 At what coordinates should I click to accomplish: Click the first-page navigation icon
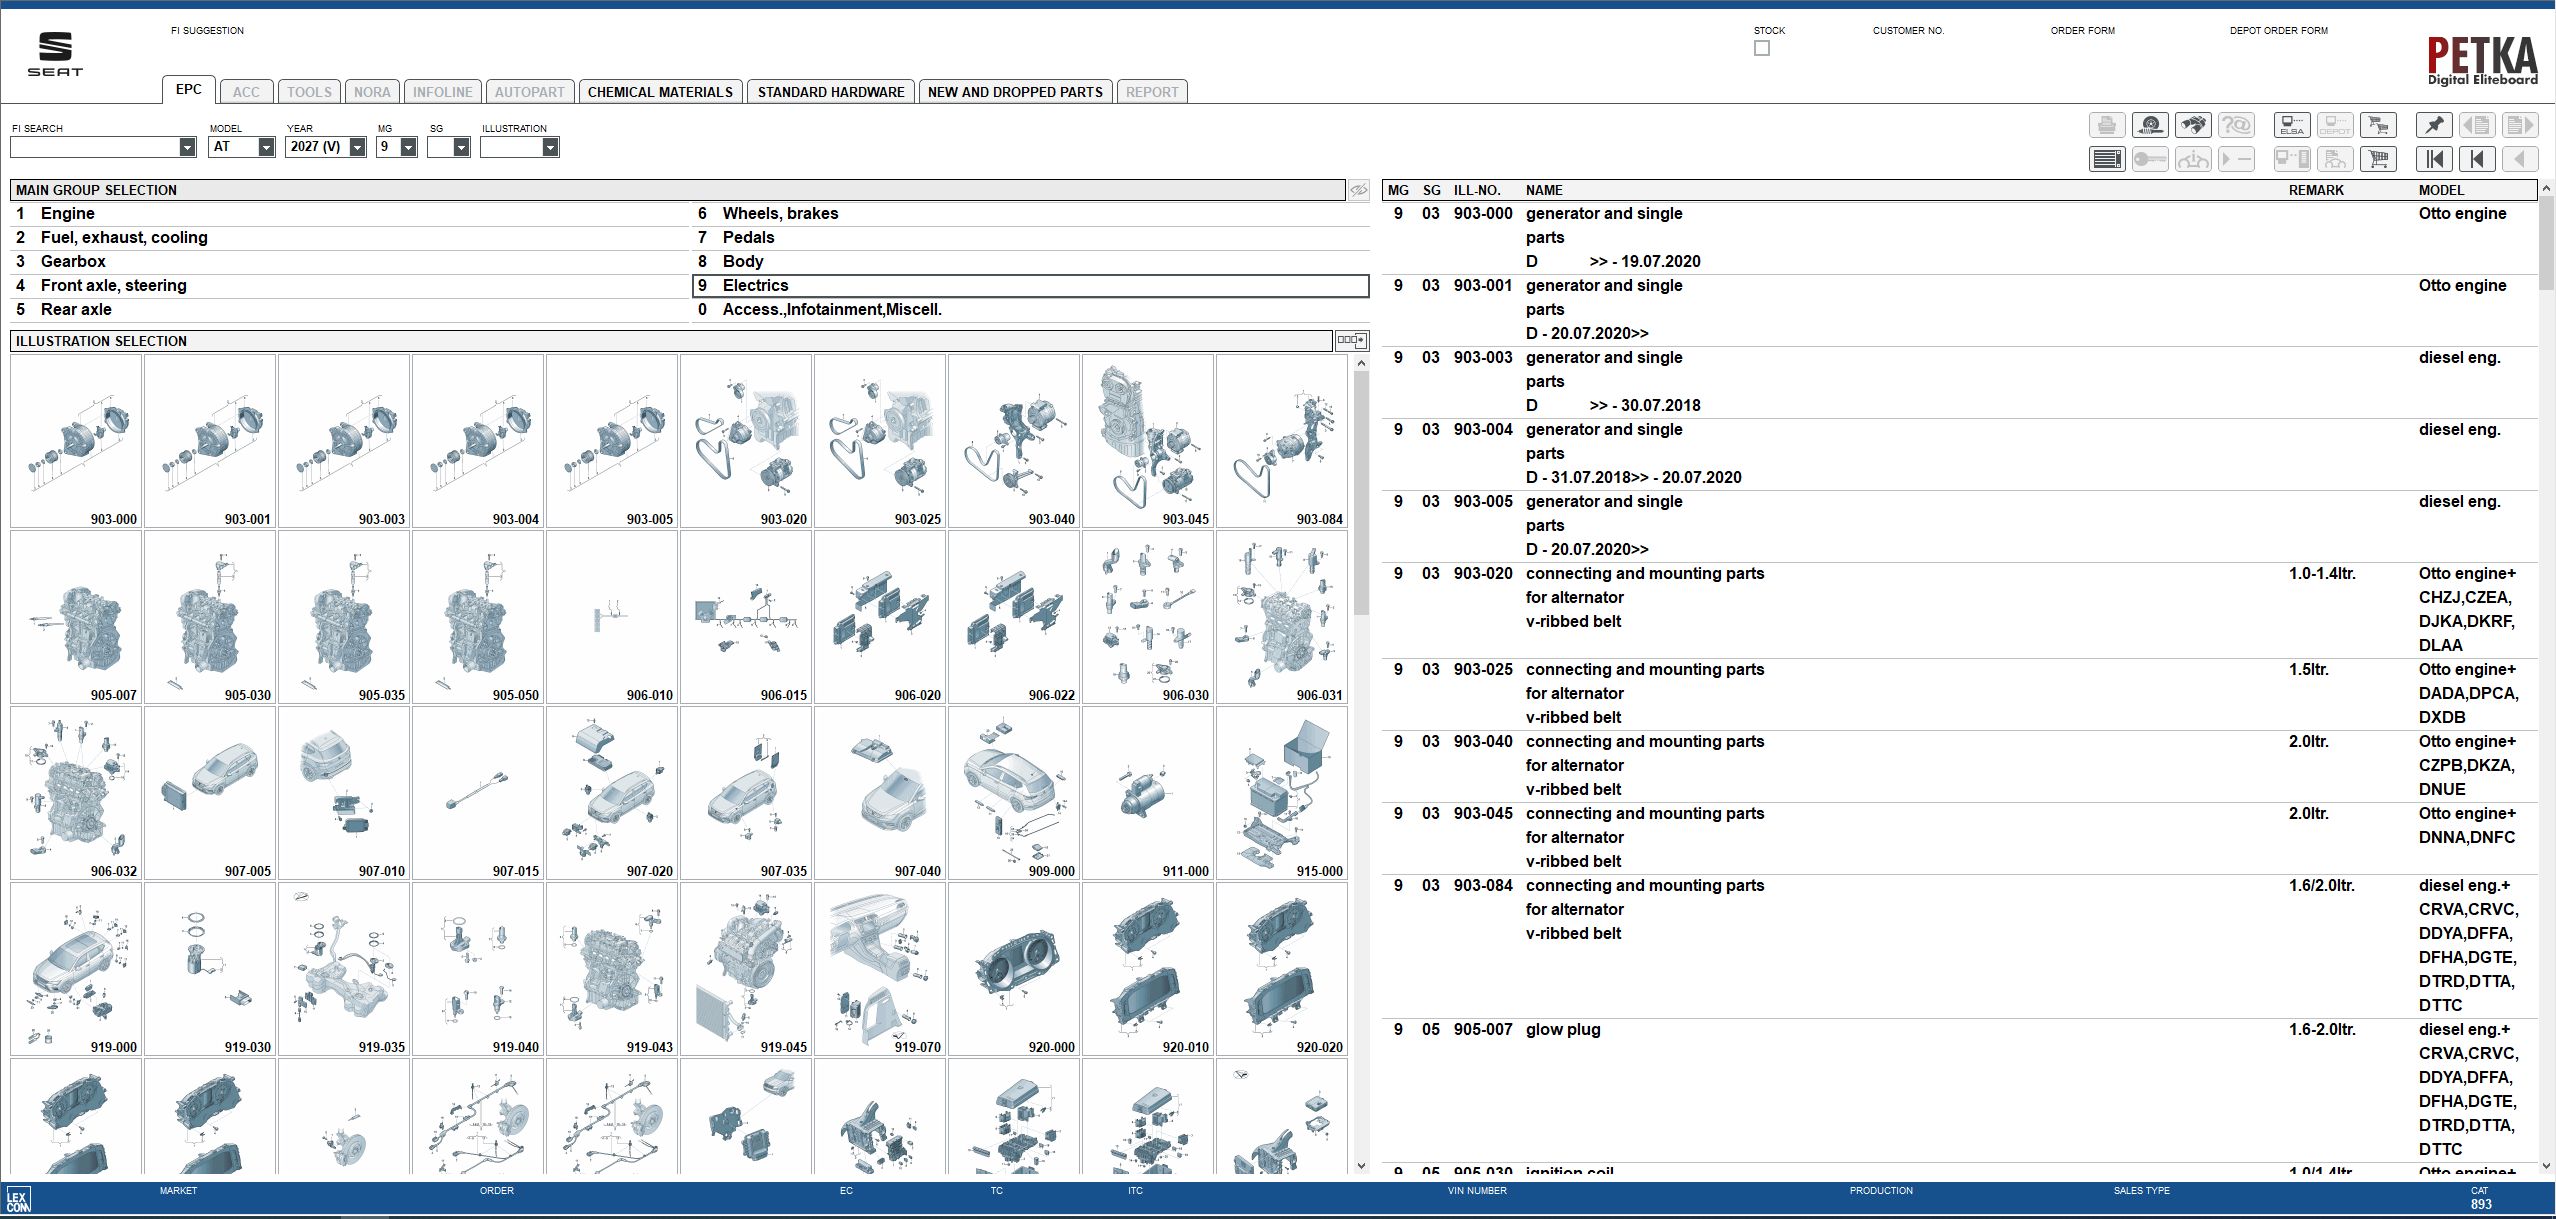[2435, 159]
